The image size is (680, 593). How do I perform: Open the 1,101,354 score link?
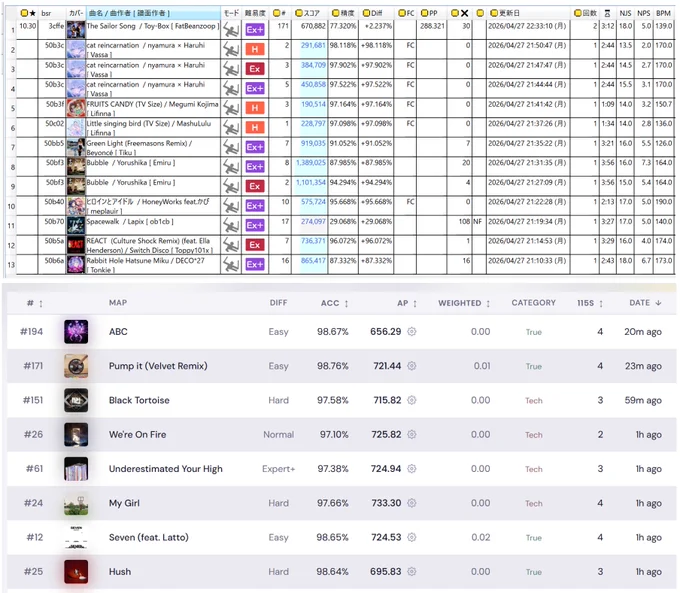pos(311,182)
